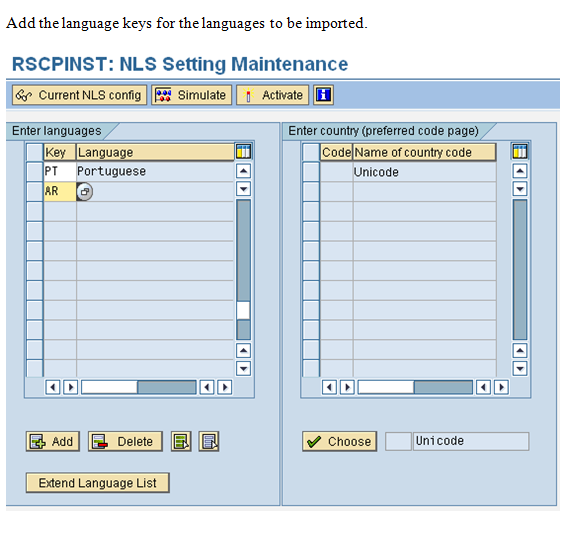Open country table column settings icon

click(520, 152)
